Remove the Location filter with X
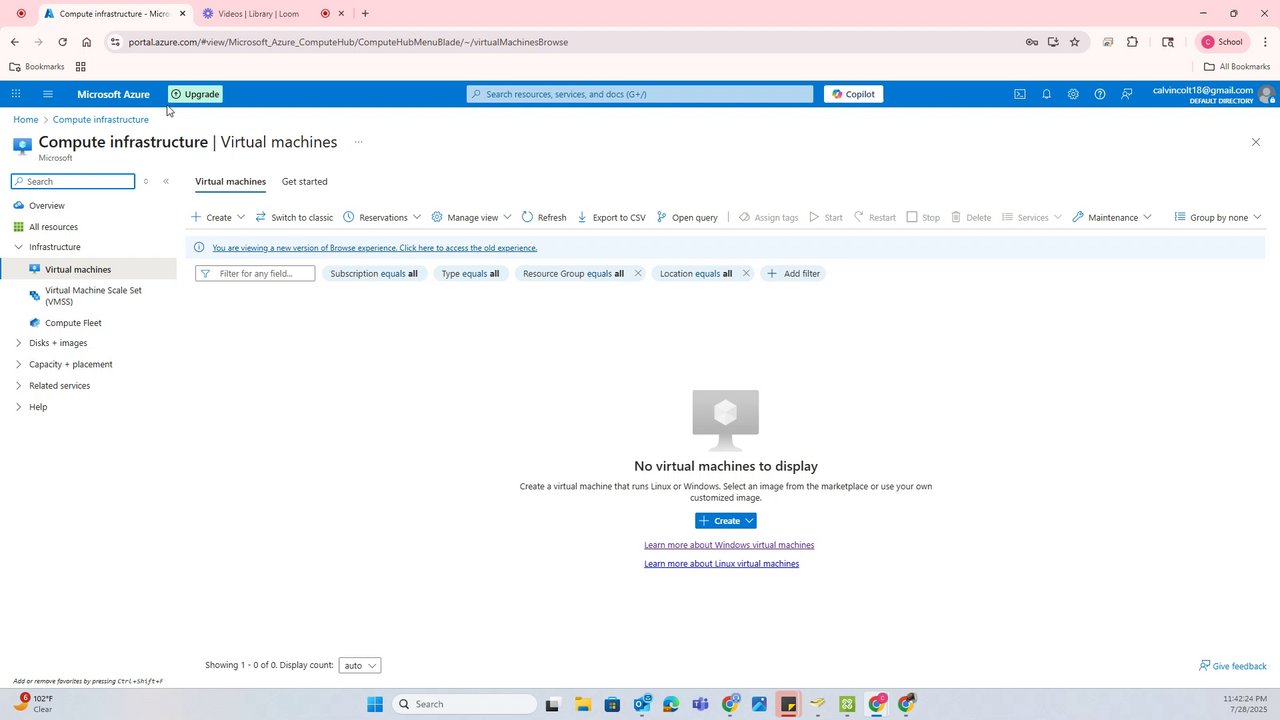The width and height of the screenshot is (1280, 720). pos(746,273)
